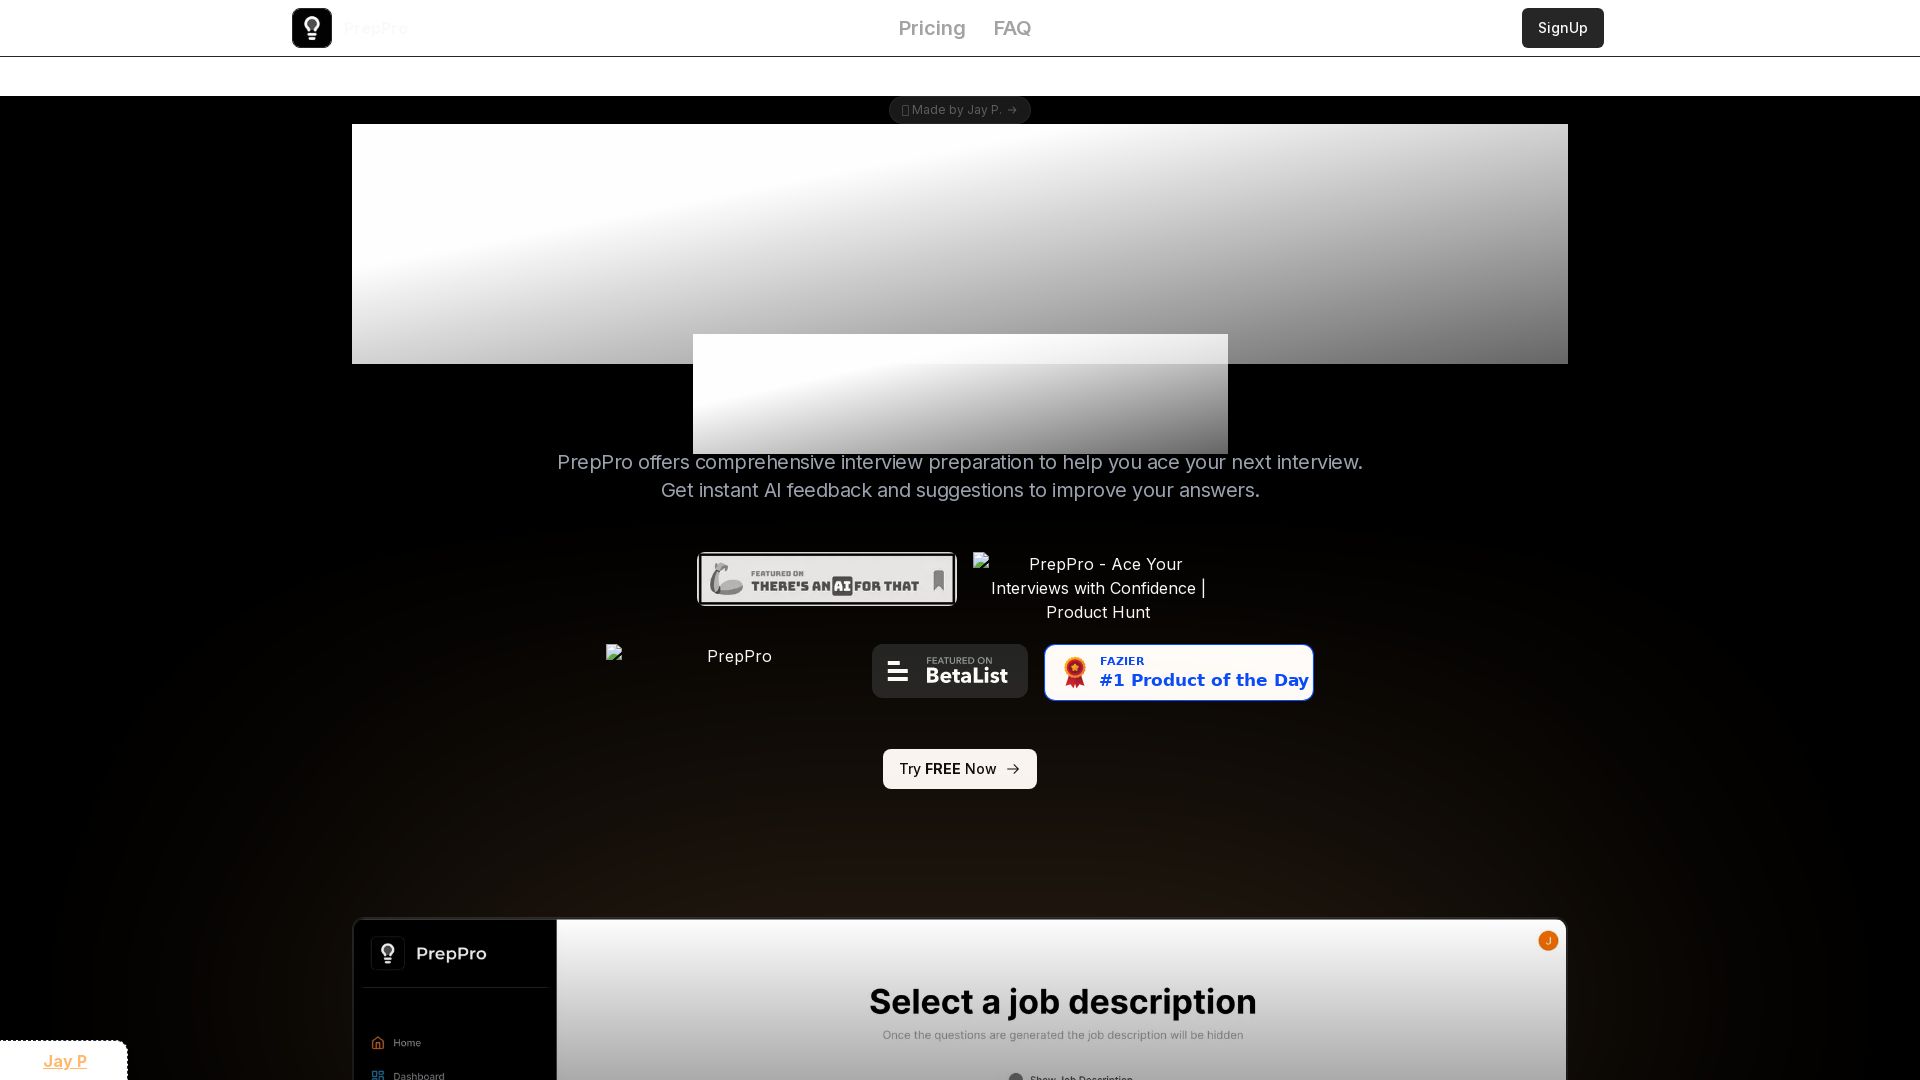Open the 'Made by Jay P.' badge link
The image size is (1920, 1080).
pyautogui.click(x=960, y=110)
